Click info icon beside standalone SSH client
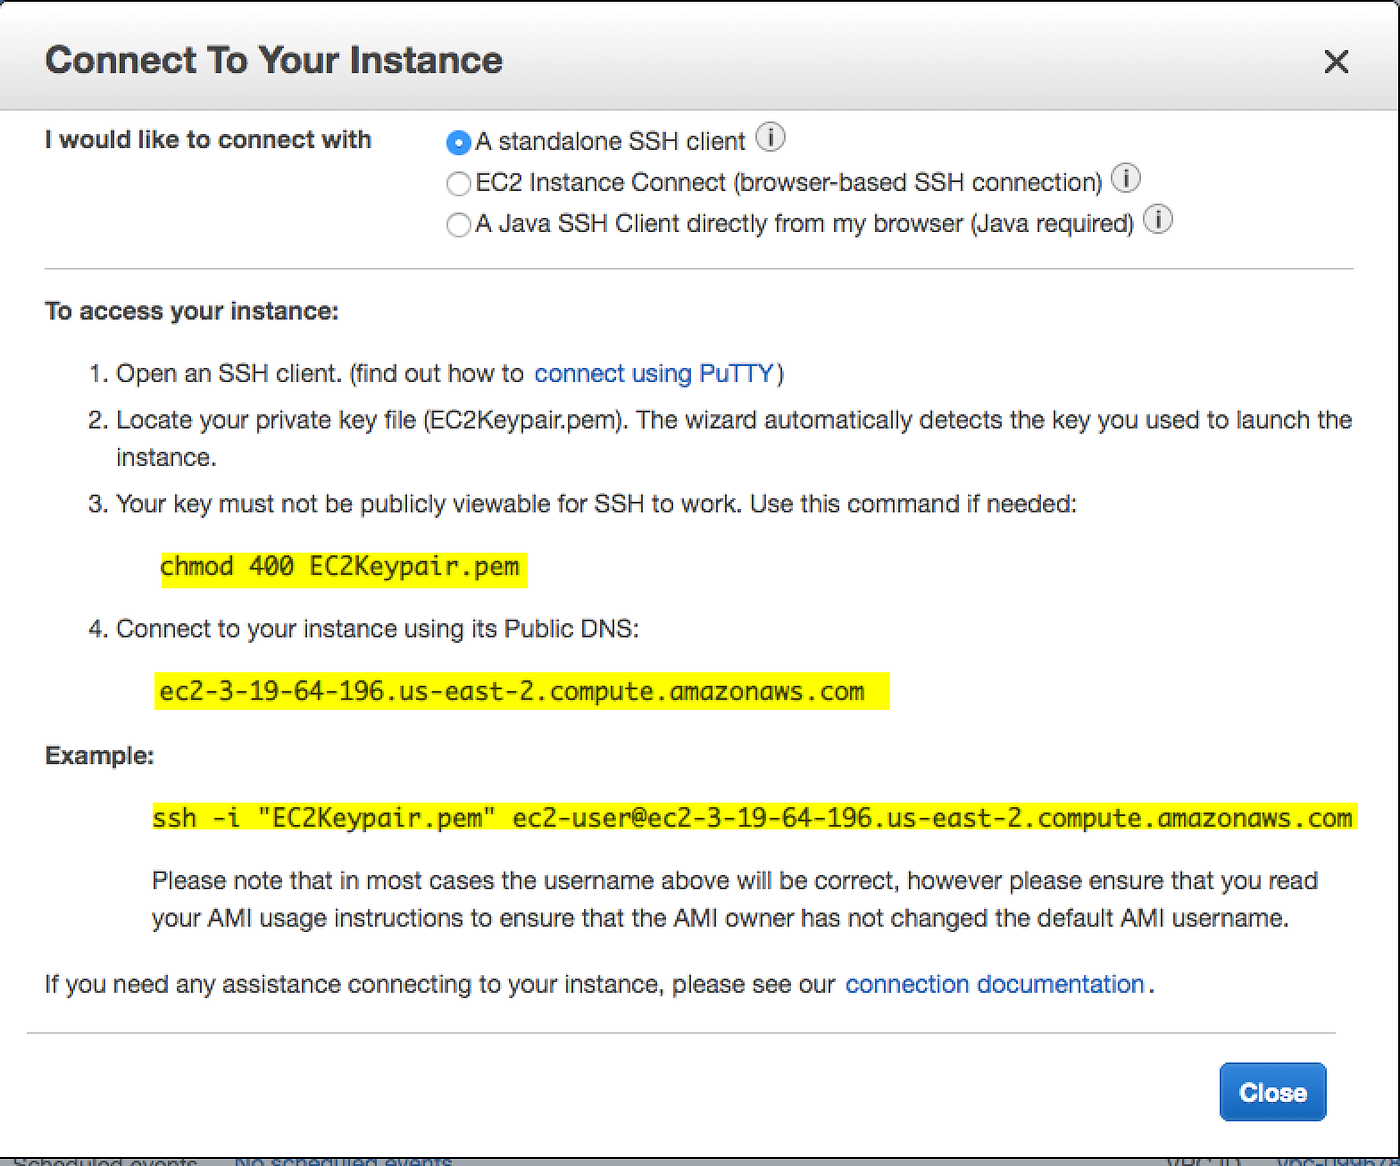 coord(770,137)
